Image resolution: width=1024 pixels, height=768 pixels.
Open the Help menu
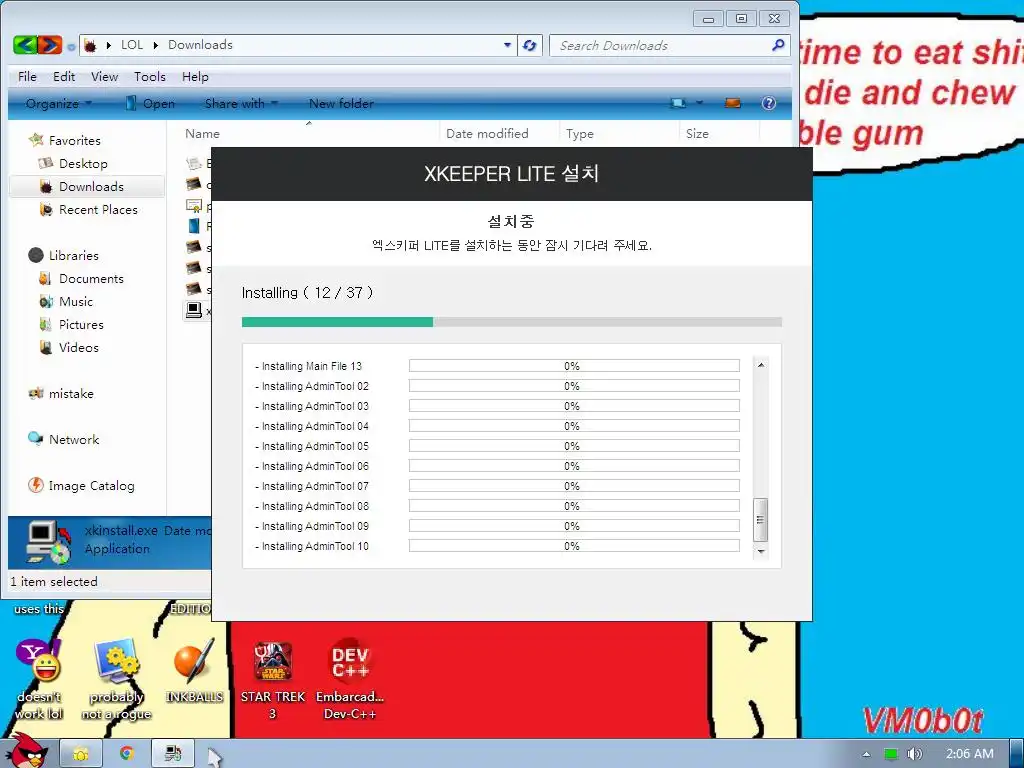click(x=195, y=76)
